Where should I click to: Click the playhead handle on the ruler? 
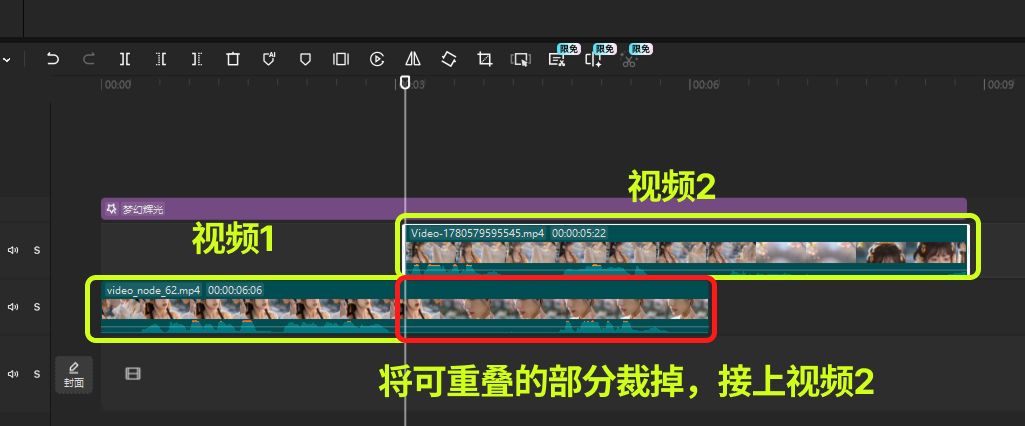(x=405, y=82)
